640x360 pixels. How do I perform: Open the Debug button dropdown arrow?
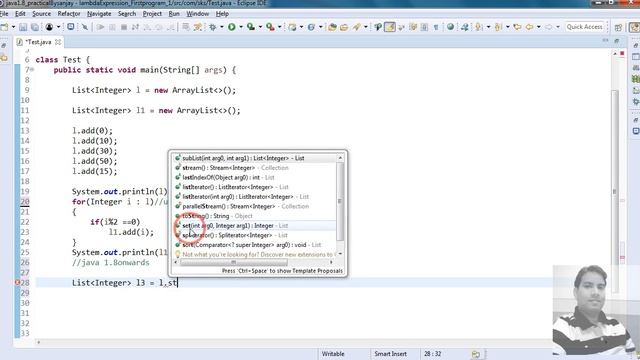pyautogui.click(x=222, y=27)
